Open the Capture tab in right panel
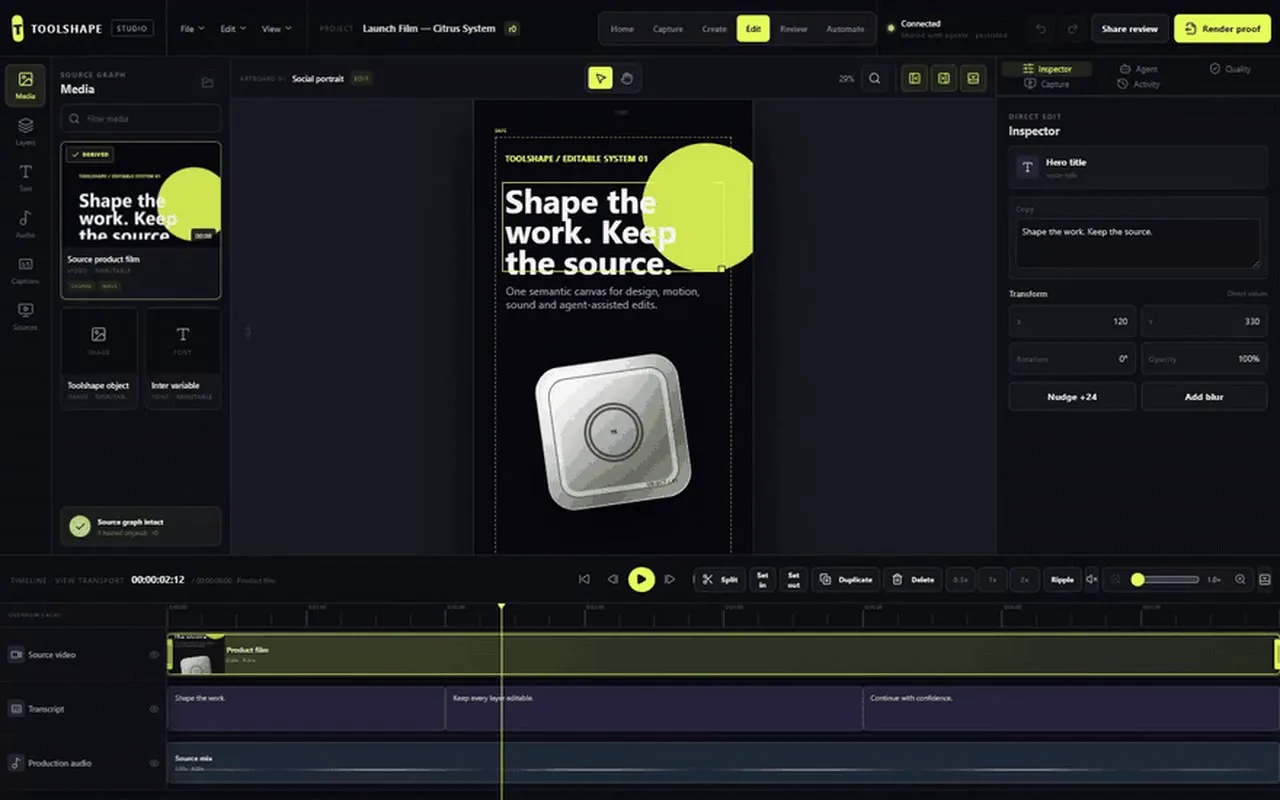Screen dimensions: 1280x800 1047,84
